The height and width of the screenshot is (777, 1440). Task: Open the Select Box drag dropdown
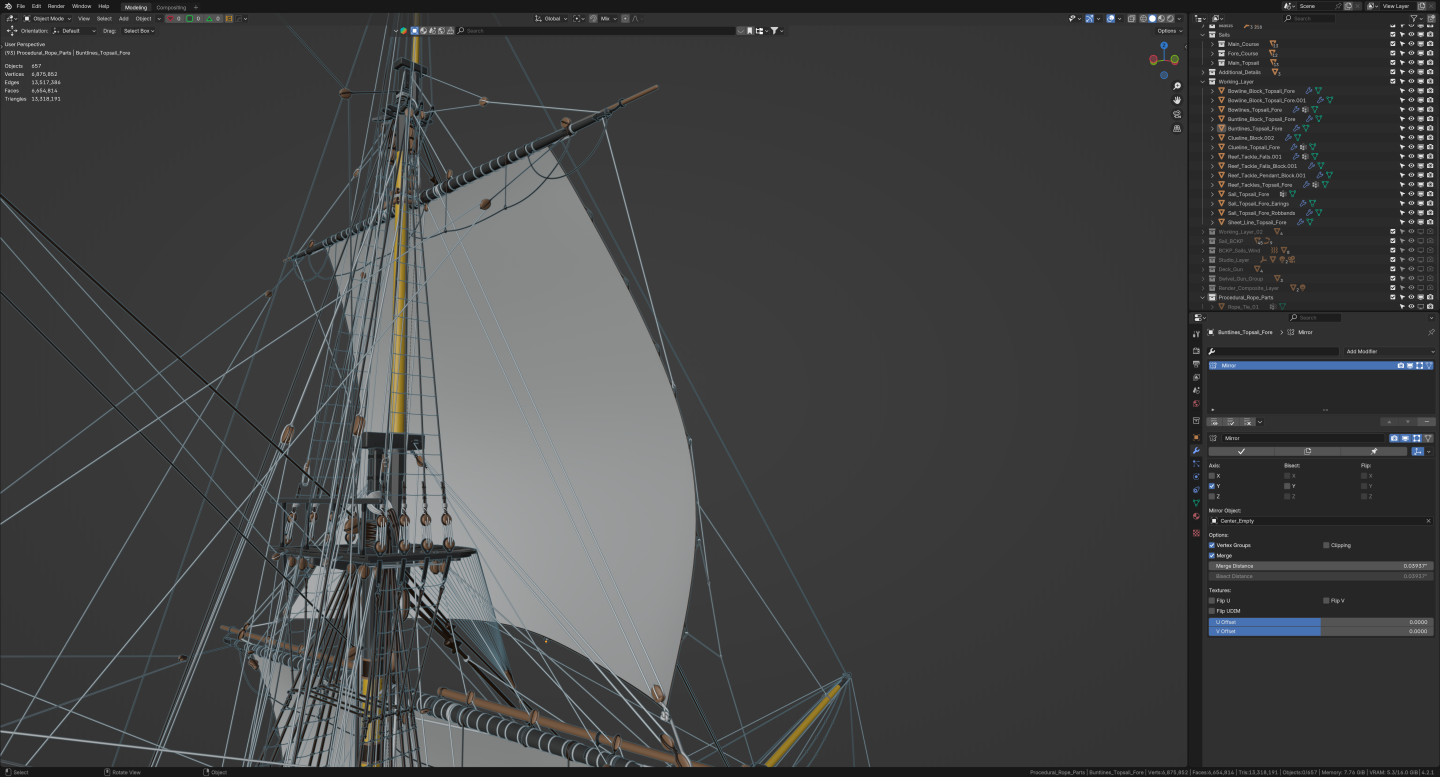139,31
